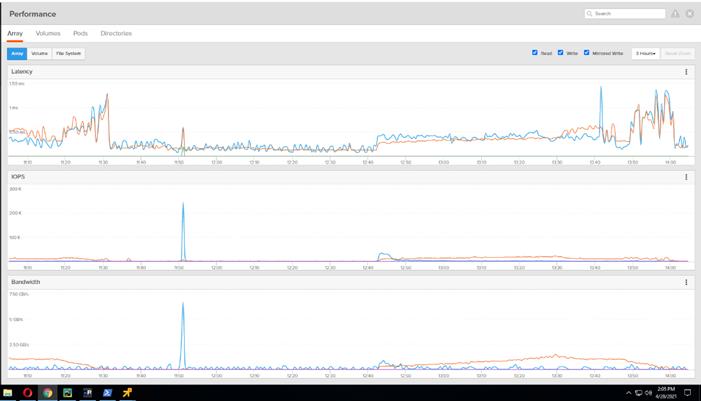
Task: Click the Latency chart heading
Action: (x=22, y=72)
